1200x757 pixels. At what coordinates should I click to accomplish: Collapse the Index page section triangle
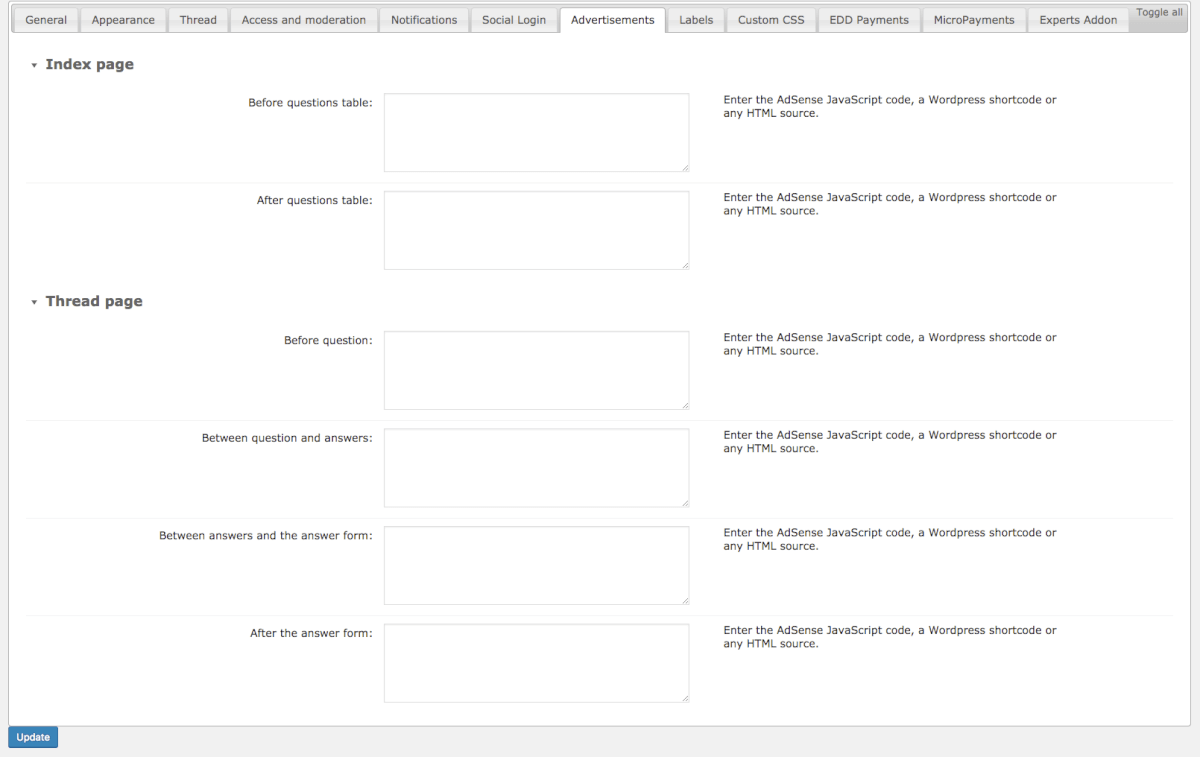point(34,65)
